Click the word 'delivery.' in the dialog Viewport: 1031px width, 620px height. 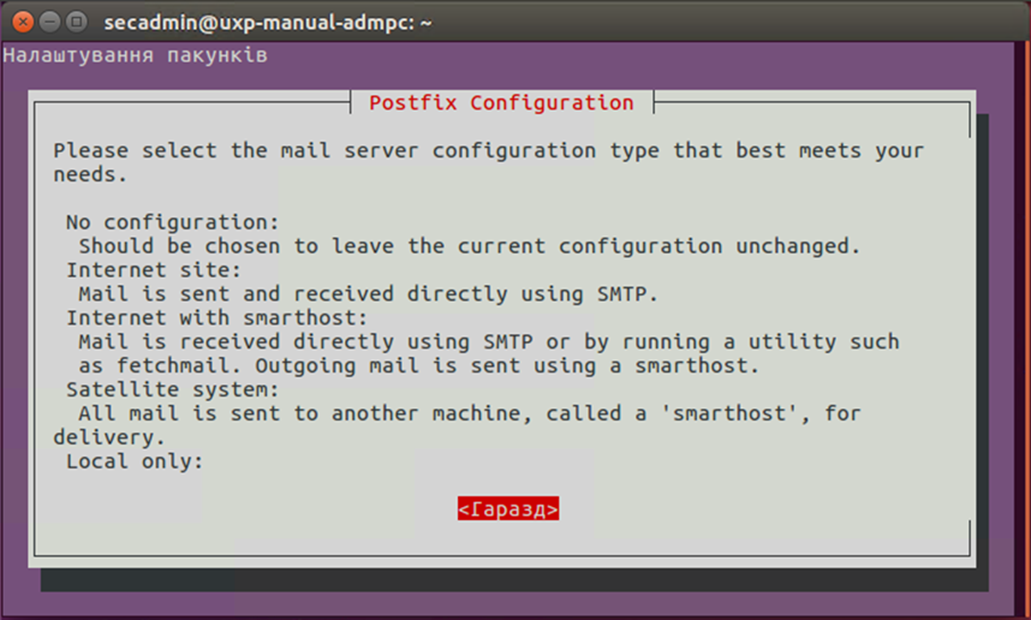pyautogui.click(x=109, y=438)
